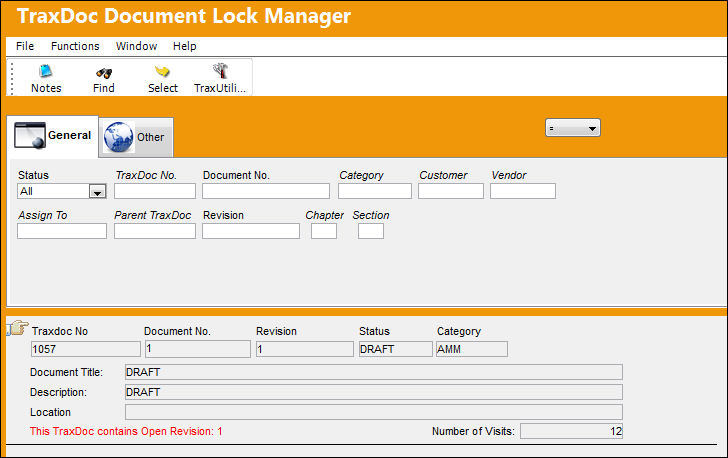The image size is (728, 458).
Task: Click the Find binoculars icon
Action: click(104, 73)
